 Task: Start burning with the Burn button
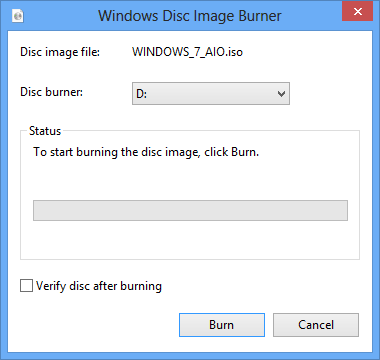click(222, 325)
